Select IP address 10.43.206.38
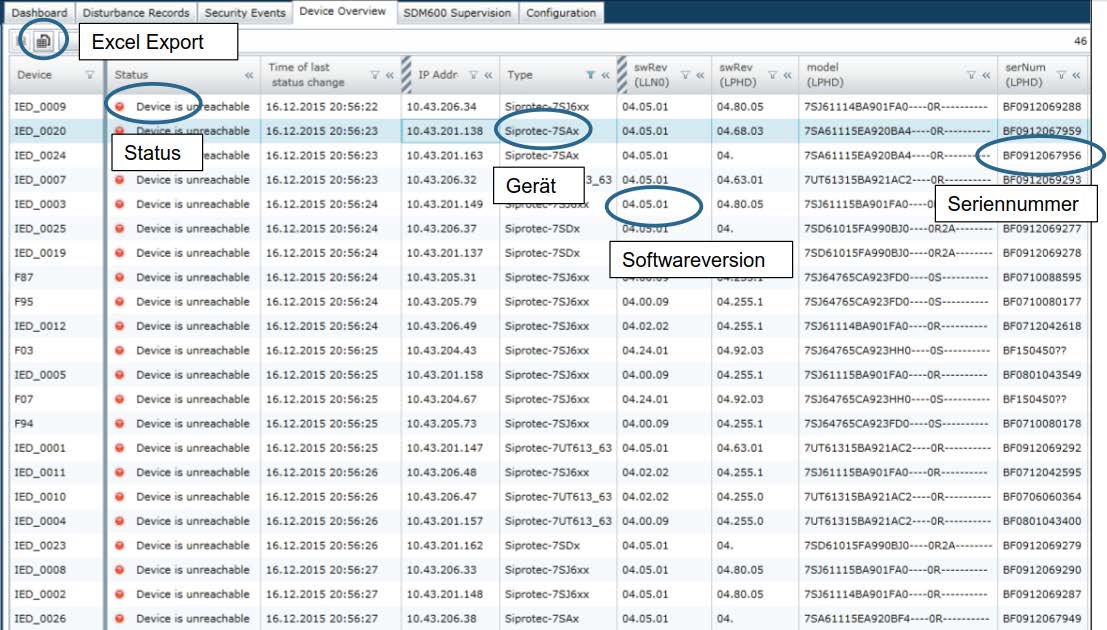This screenshot has height=630, width=1107. [441, 619]
